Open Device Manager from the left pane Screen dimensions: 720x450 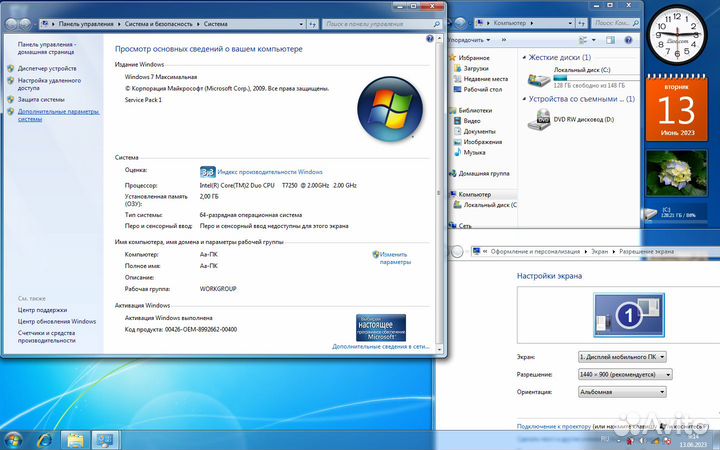tap(47, 68)
